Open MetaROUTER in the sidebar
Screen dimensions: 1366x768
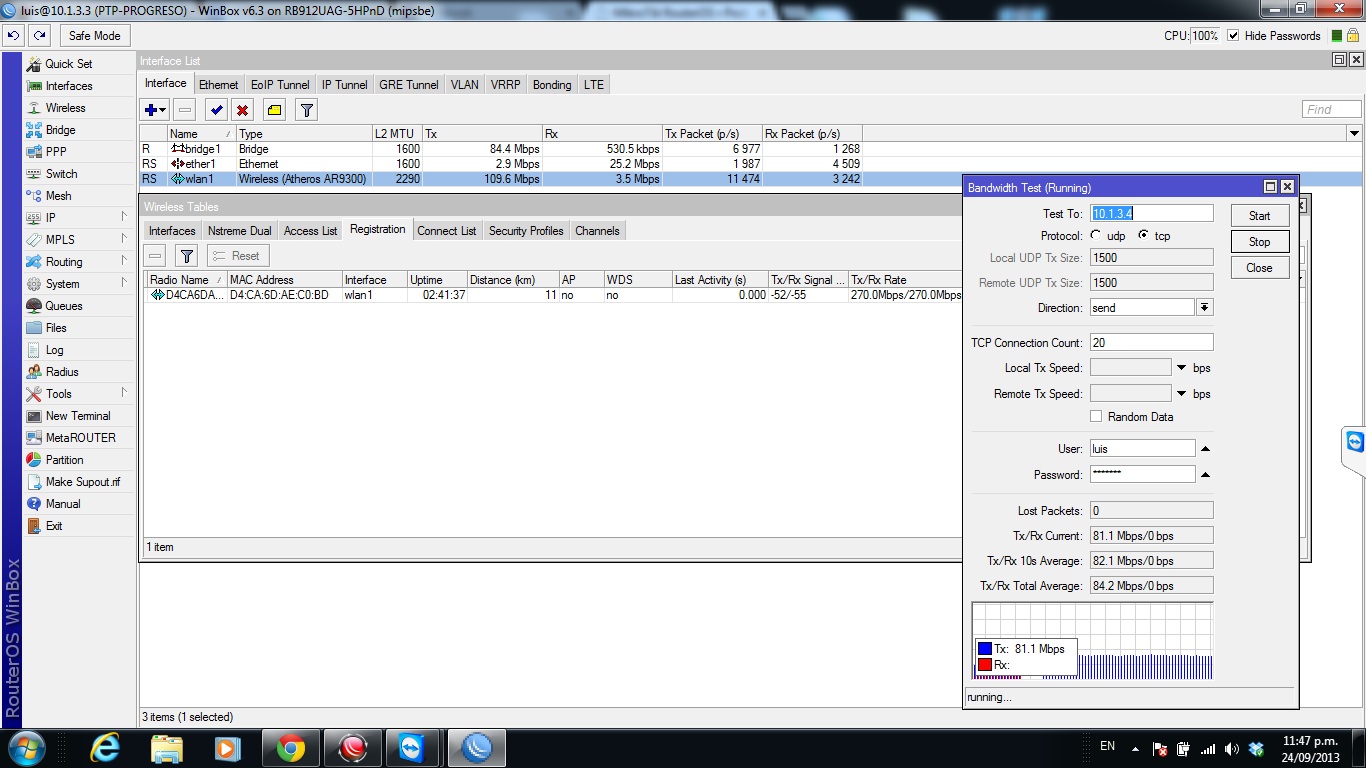(81, 438)
